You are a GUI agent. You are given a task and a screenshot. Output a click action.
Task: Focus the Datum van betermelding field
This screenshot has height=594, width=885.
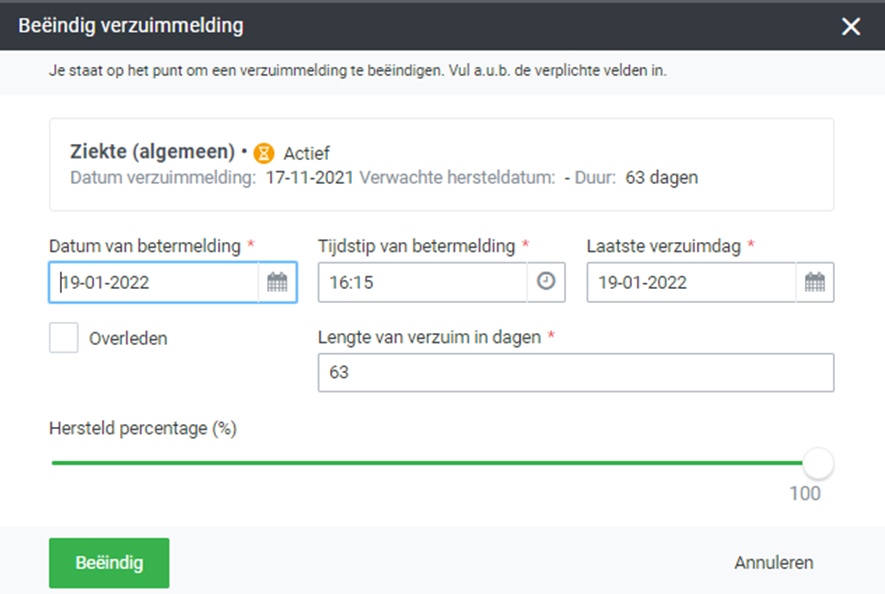pos(155,283)
